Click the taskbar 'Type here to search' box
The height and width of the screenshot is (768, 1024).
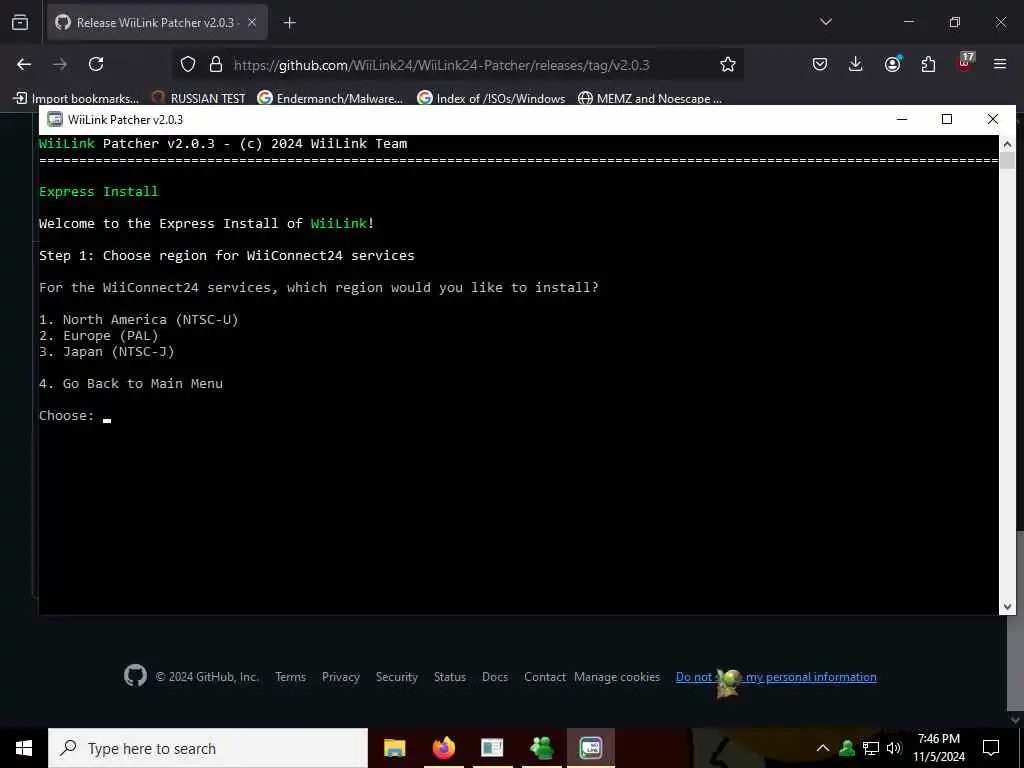click(x=208, y=748)
